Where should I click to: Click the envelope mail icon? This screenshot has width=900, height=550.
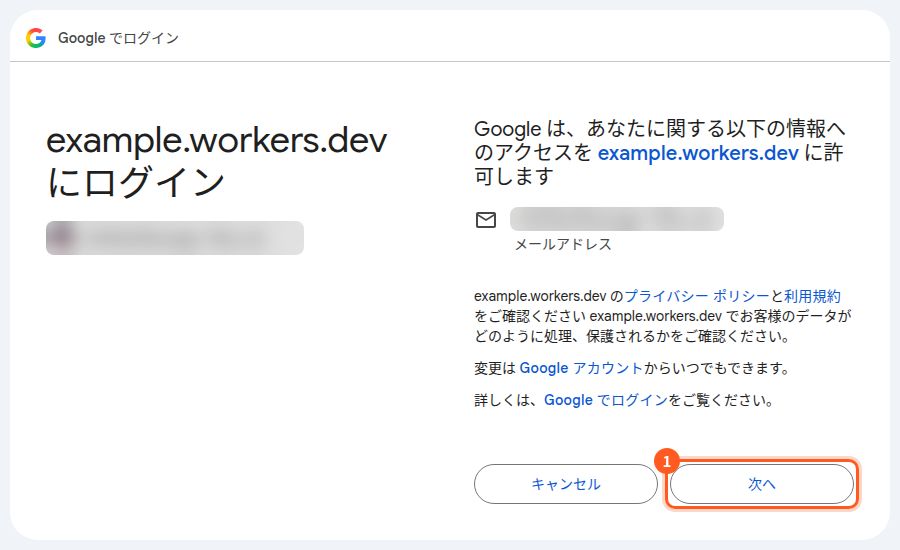point(486,220)
